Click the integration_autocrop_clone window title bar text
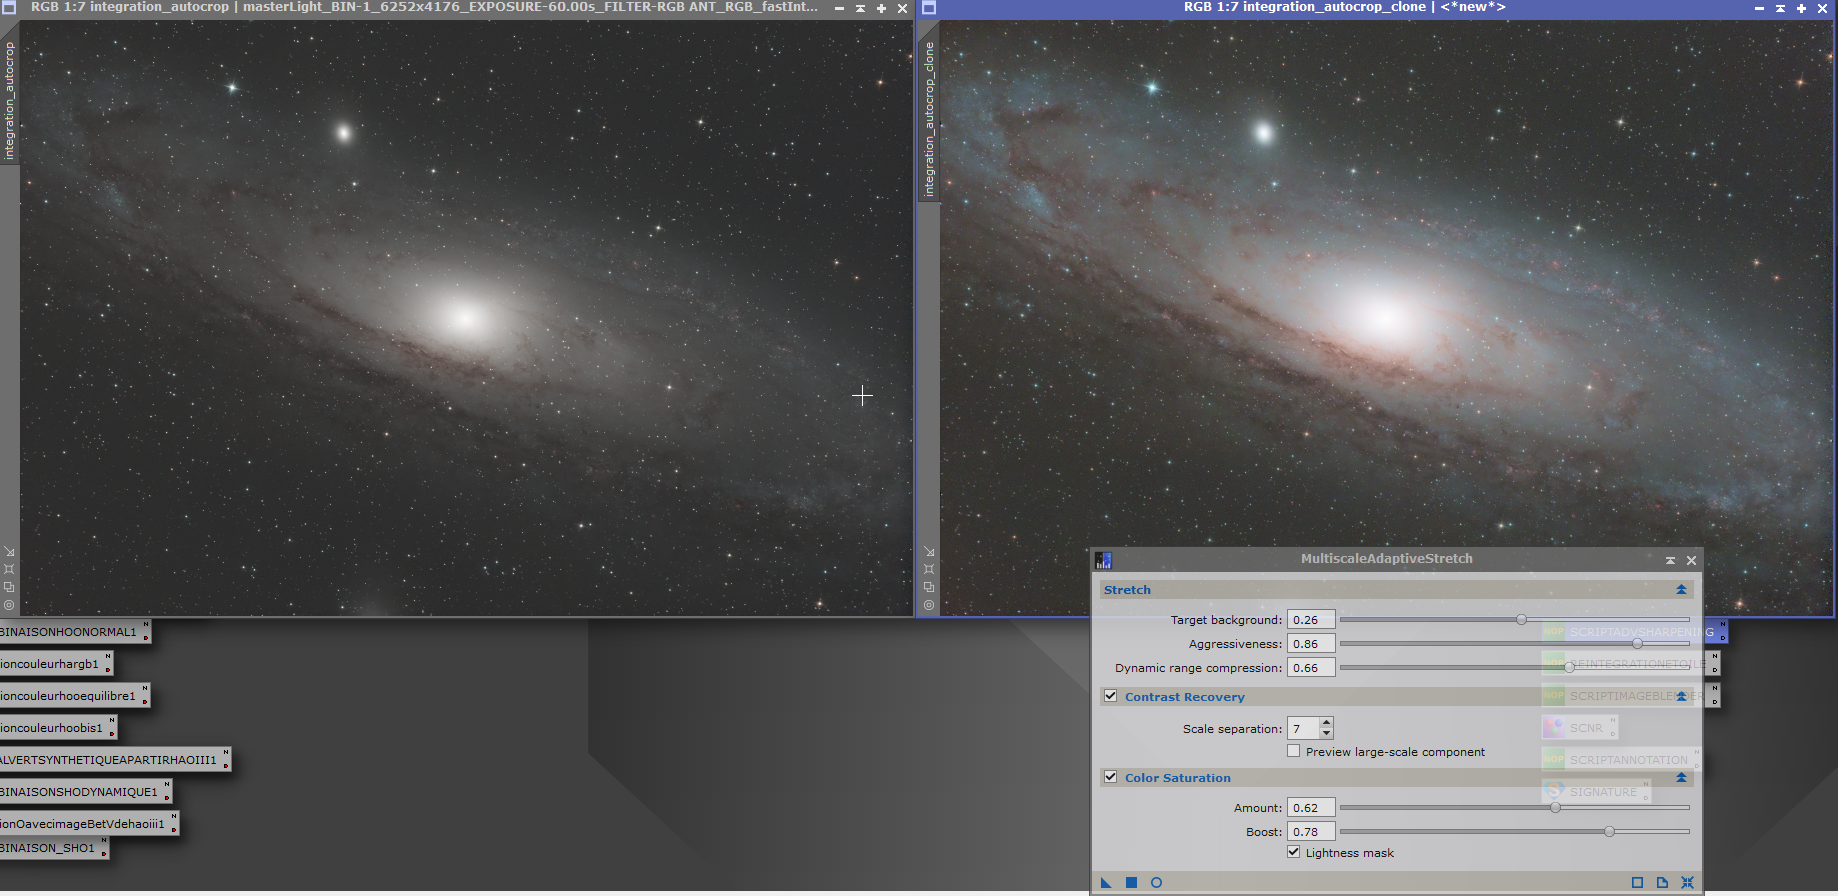 click(x=1344, y=7)
